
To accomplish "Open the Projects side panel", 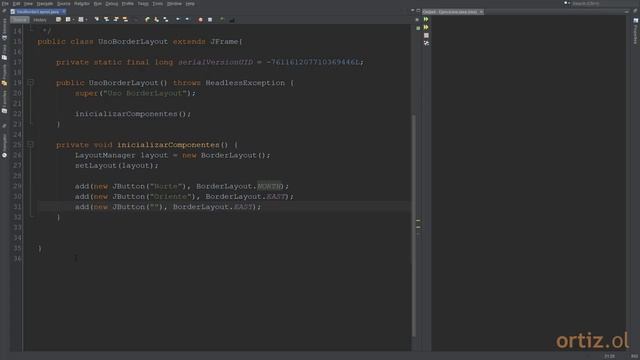I will (4, 75).
